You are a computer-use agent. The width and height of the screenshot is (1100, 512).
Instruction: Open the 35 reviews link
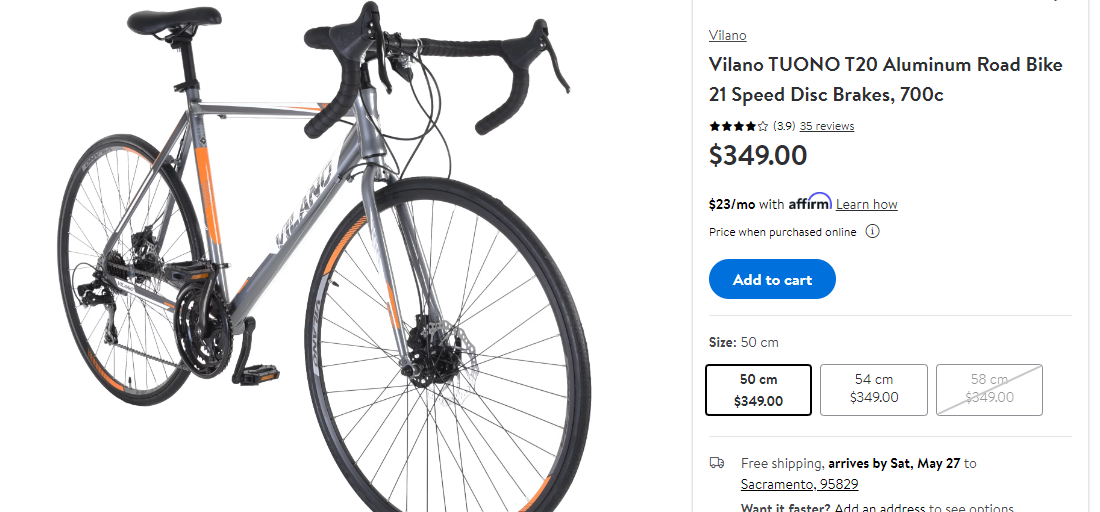pyautogui.click(x=826, y=126)
